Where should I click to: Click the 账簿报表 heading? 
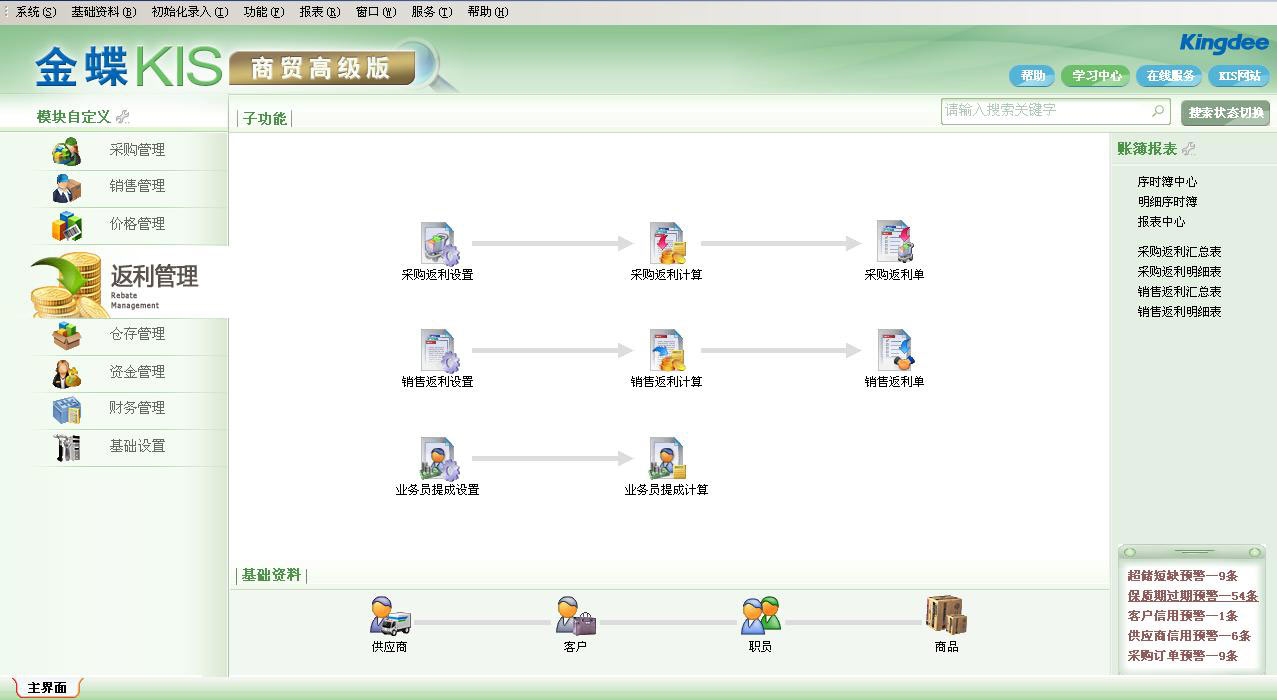(x=1147, y=149)
